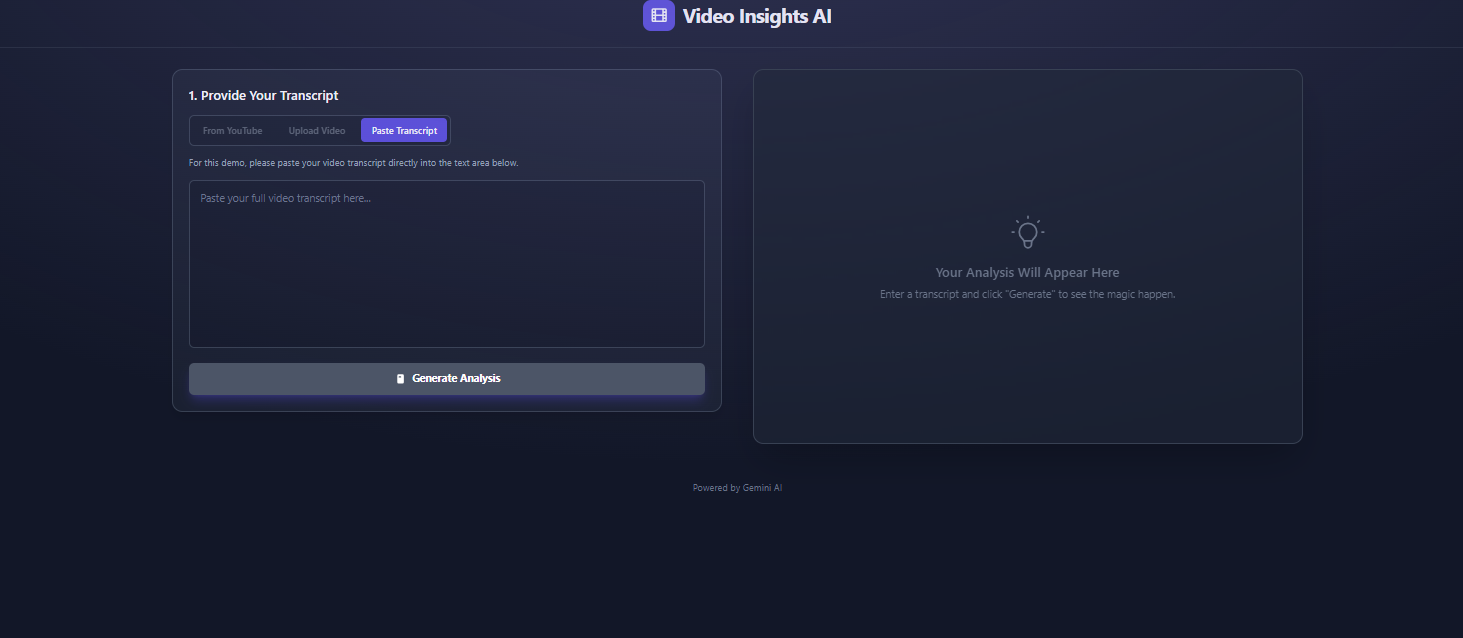Open the Upload Video tab
Viewport: 1463px width, 638px height.
[x=317, y=130]
